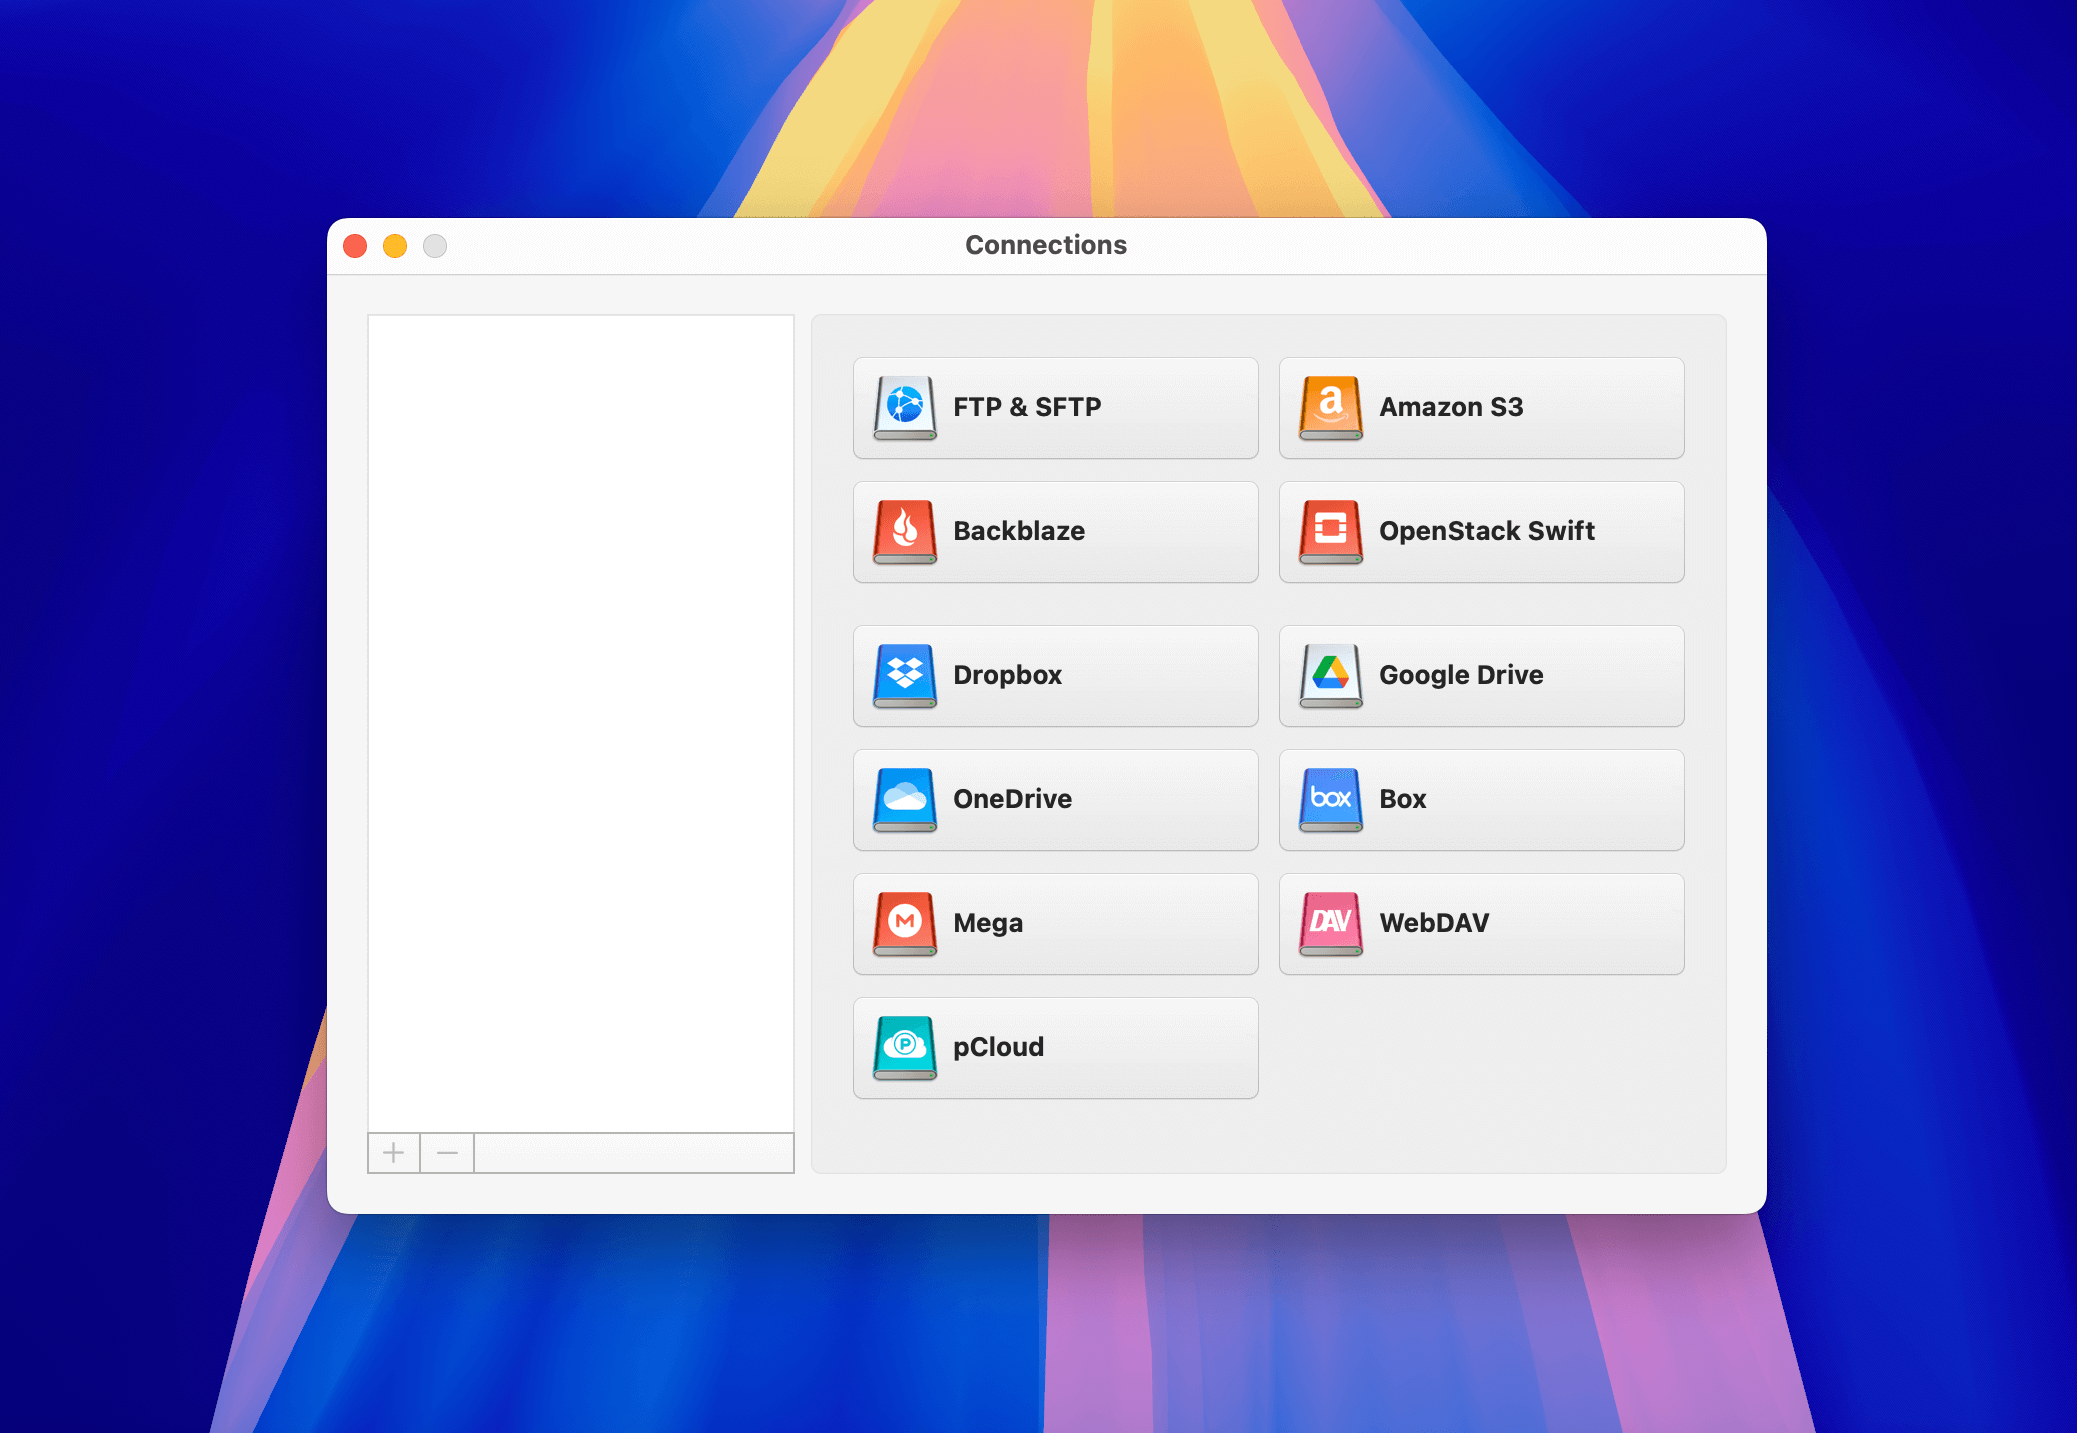Click the Amazon S3 drive icon
This screenshot has height=1433, width=2077.
click(x=1331, y=408)
